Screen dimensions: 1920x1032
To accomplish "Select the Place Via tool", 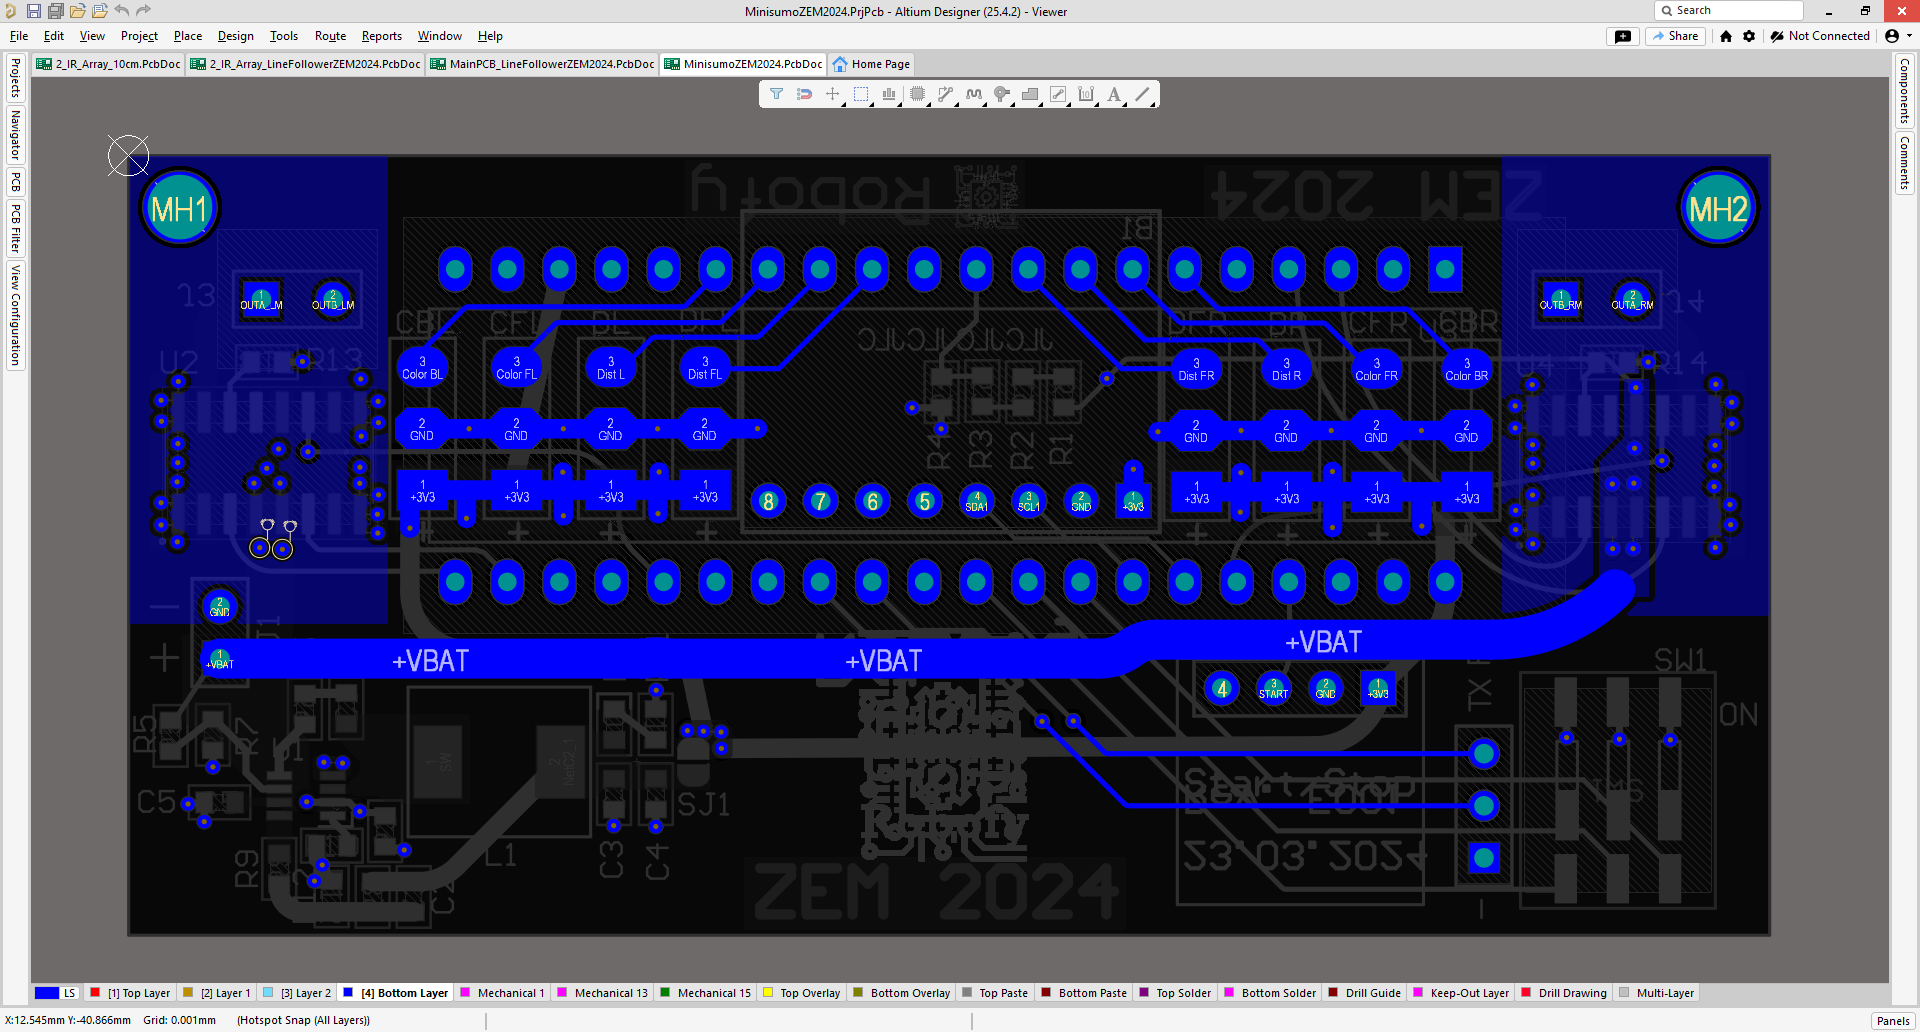I will (1001, 94).
